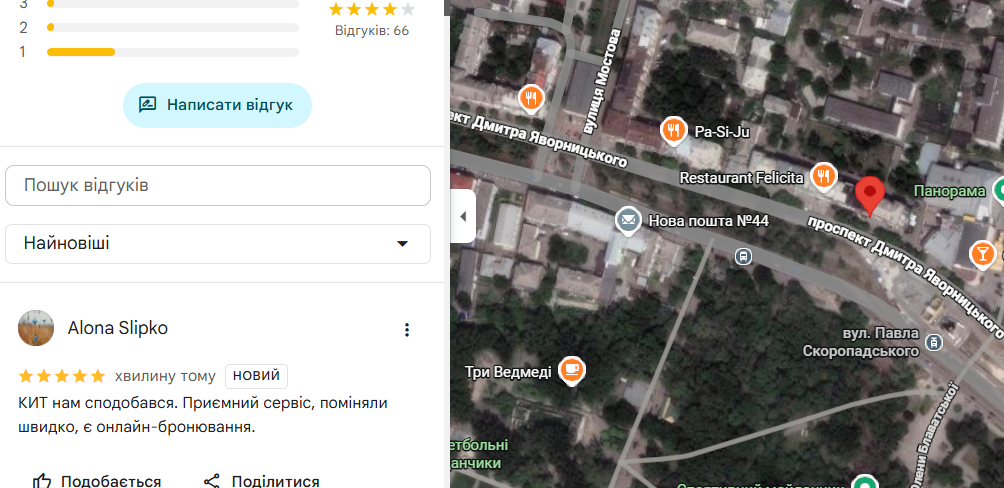Open the Три Ведмеді cafe pin
1004x488 pixels.
[572, 370]
